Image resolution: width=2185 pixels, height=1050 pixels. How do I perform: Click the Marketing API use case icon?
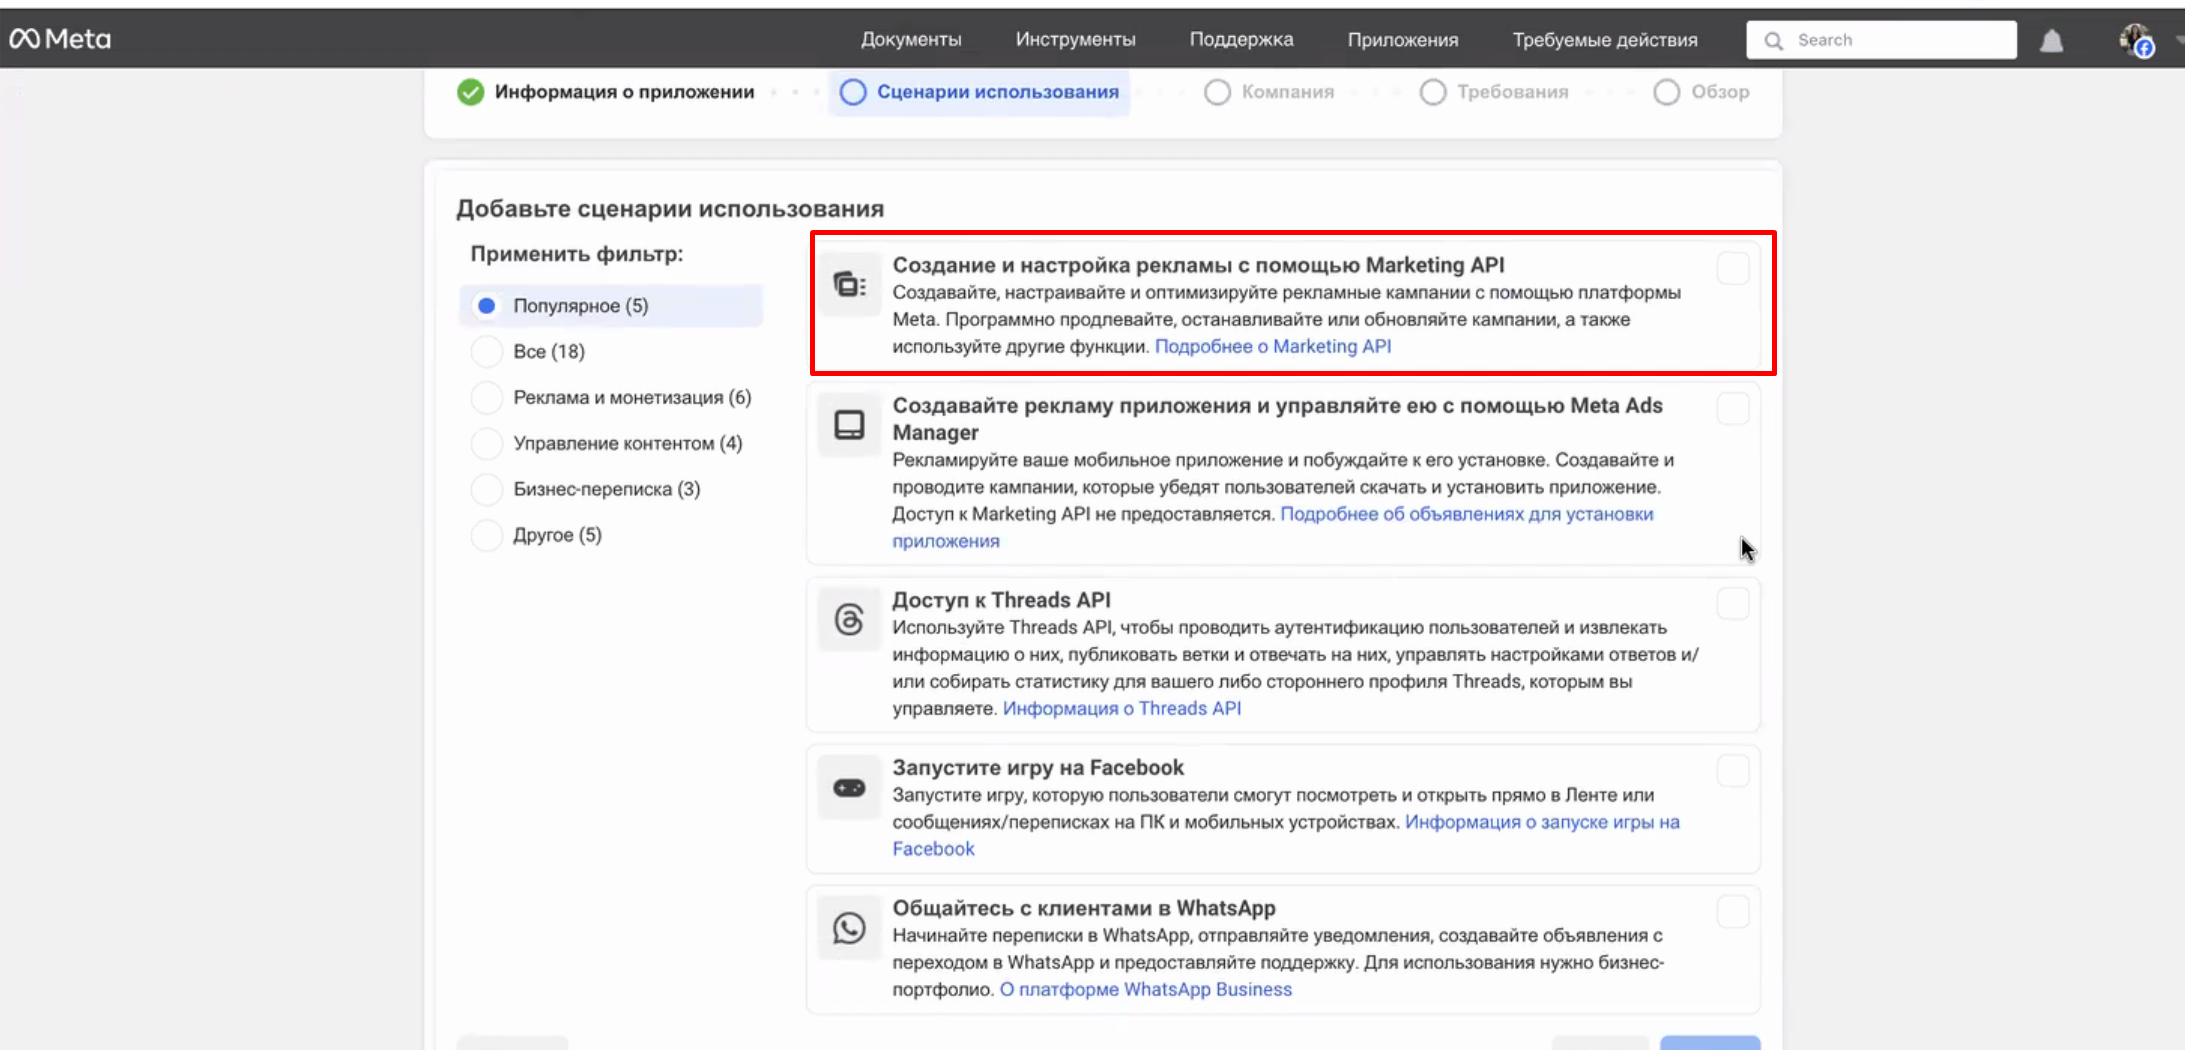click(849, 285)
